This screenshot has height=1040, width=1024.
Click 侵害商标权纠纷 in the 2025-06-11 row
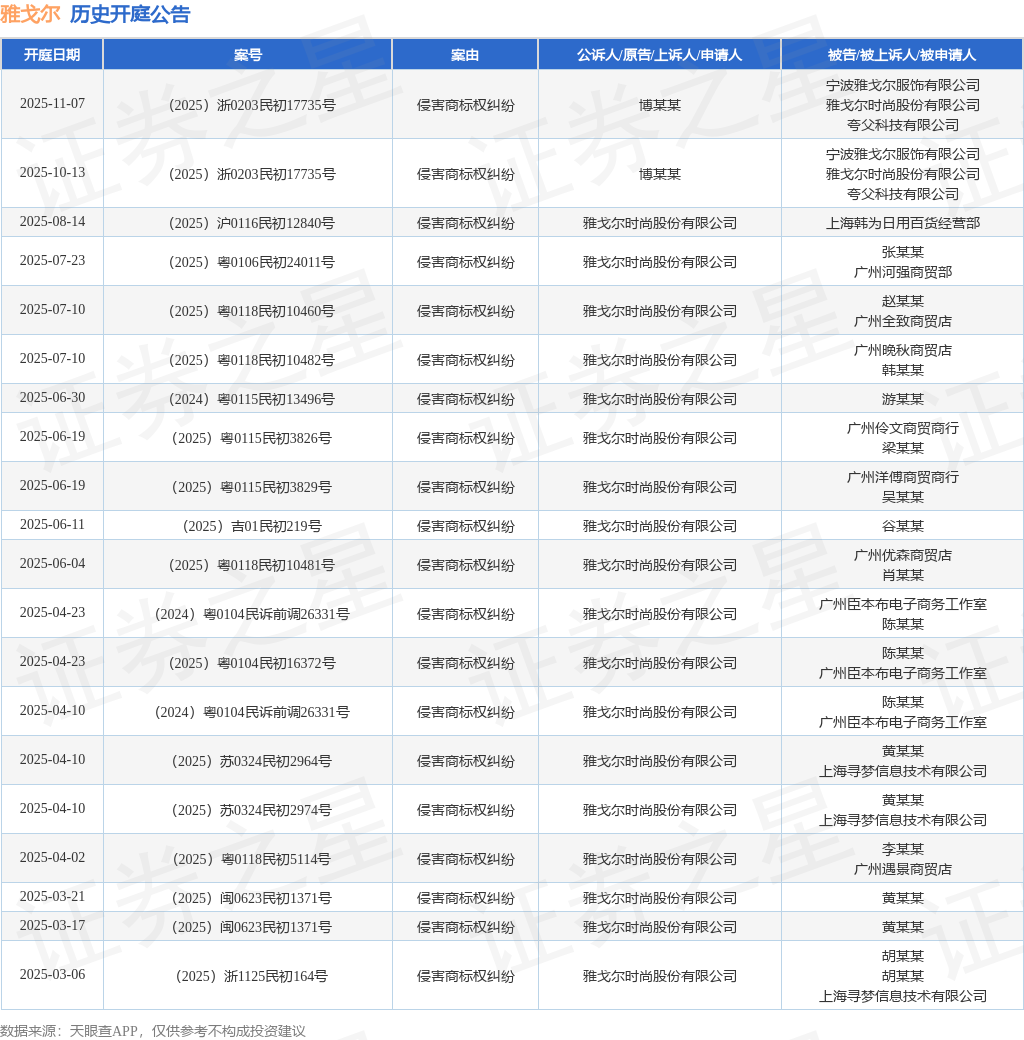[465, 527]
